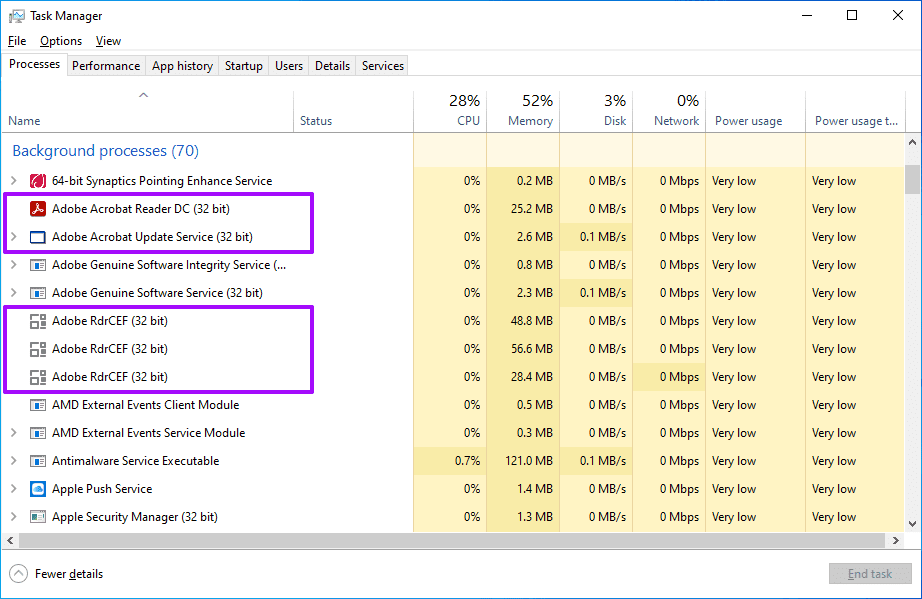Click the horizontal scrollbar right arrow
This screenshot has width=922, height=599.
(896, 540)
